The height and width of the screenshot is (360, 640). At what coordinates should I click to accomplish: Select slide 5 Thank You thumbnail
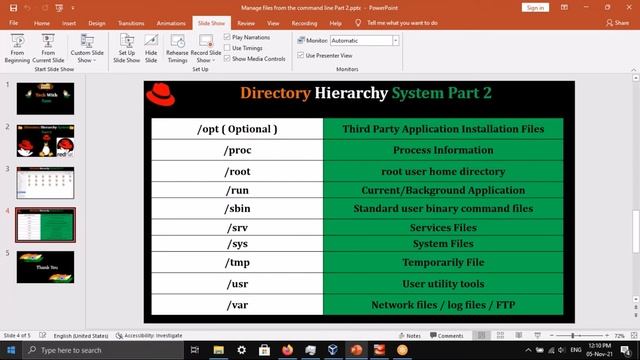pyautogui.click(x=45, y=267)
